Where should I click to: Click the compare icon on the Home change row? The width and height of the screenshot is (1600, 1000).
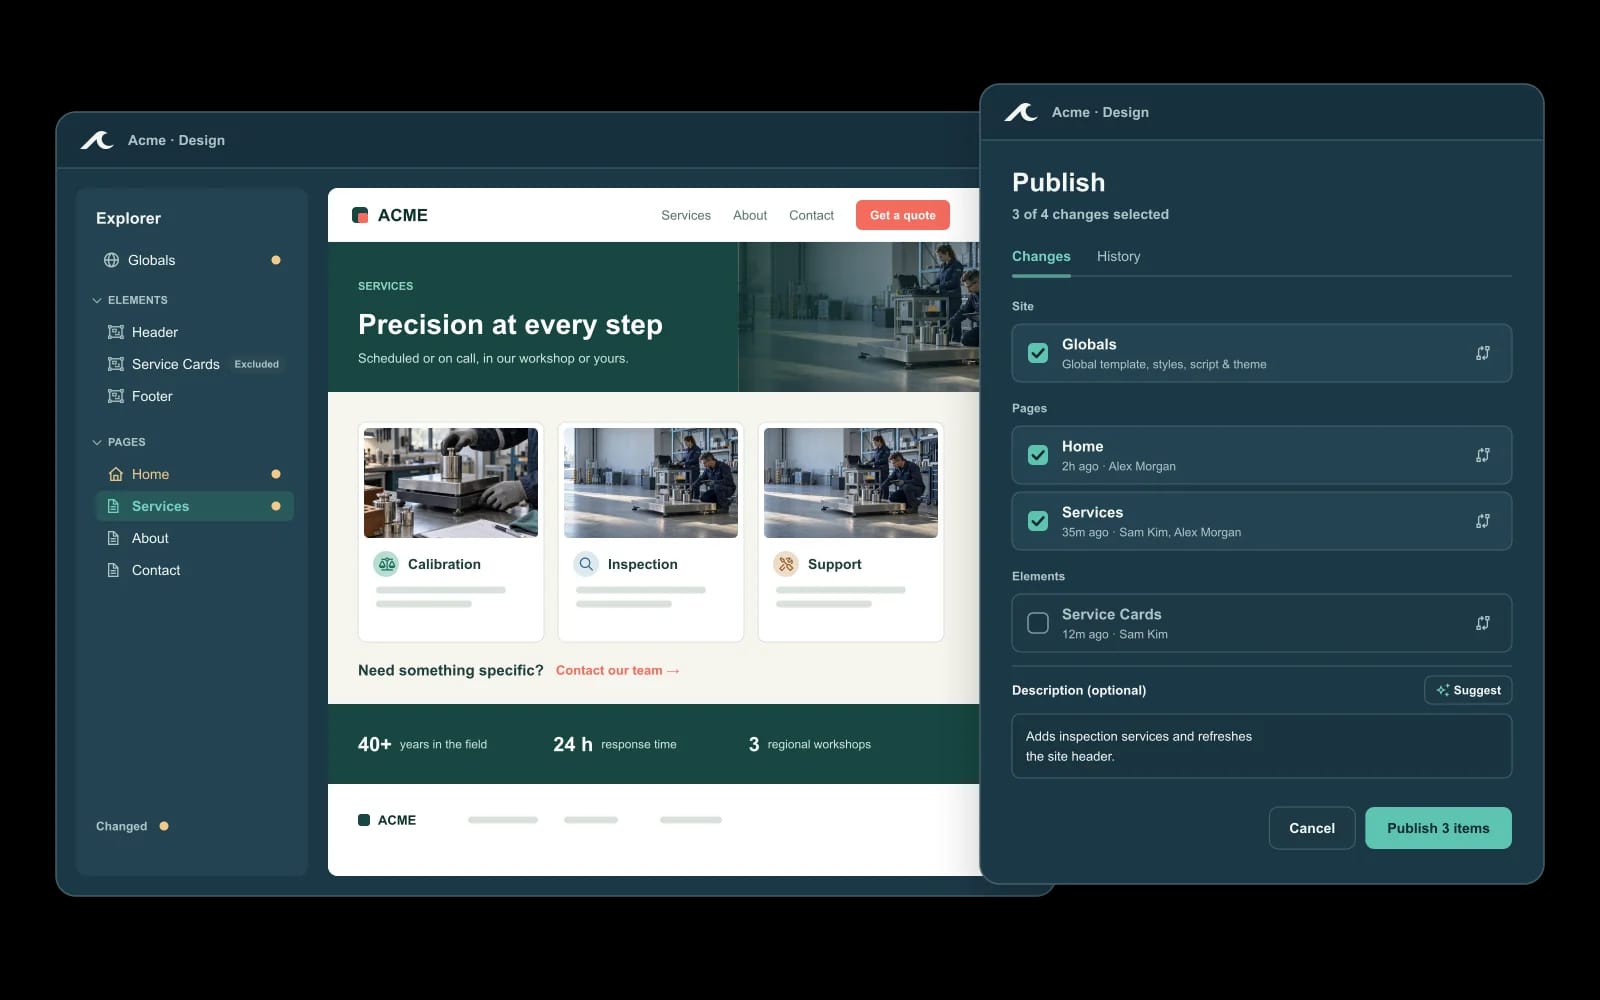pyautogui.click(x=1483, y=455)
